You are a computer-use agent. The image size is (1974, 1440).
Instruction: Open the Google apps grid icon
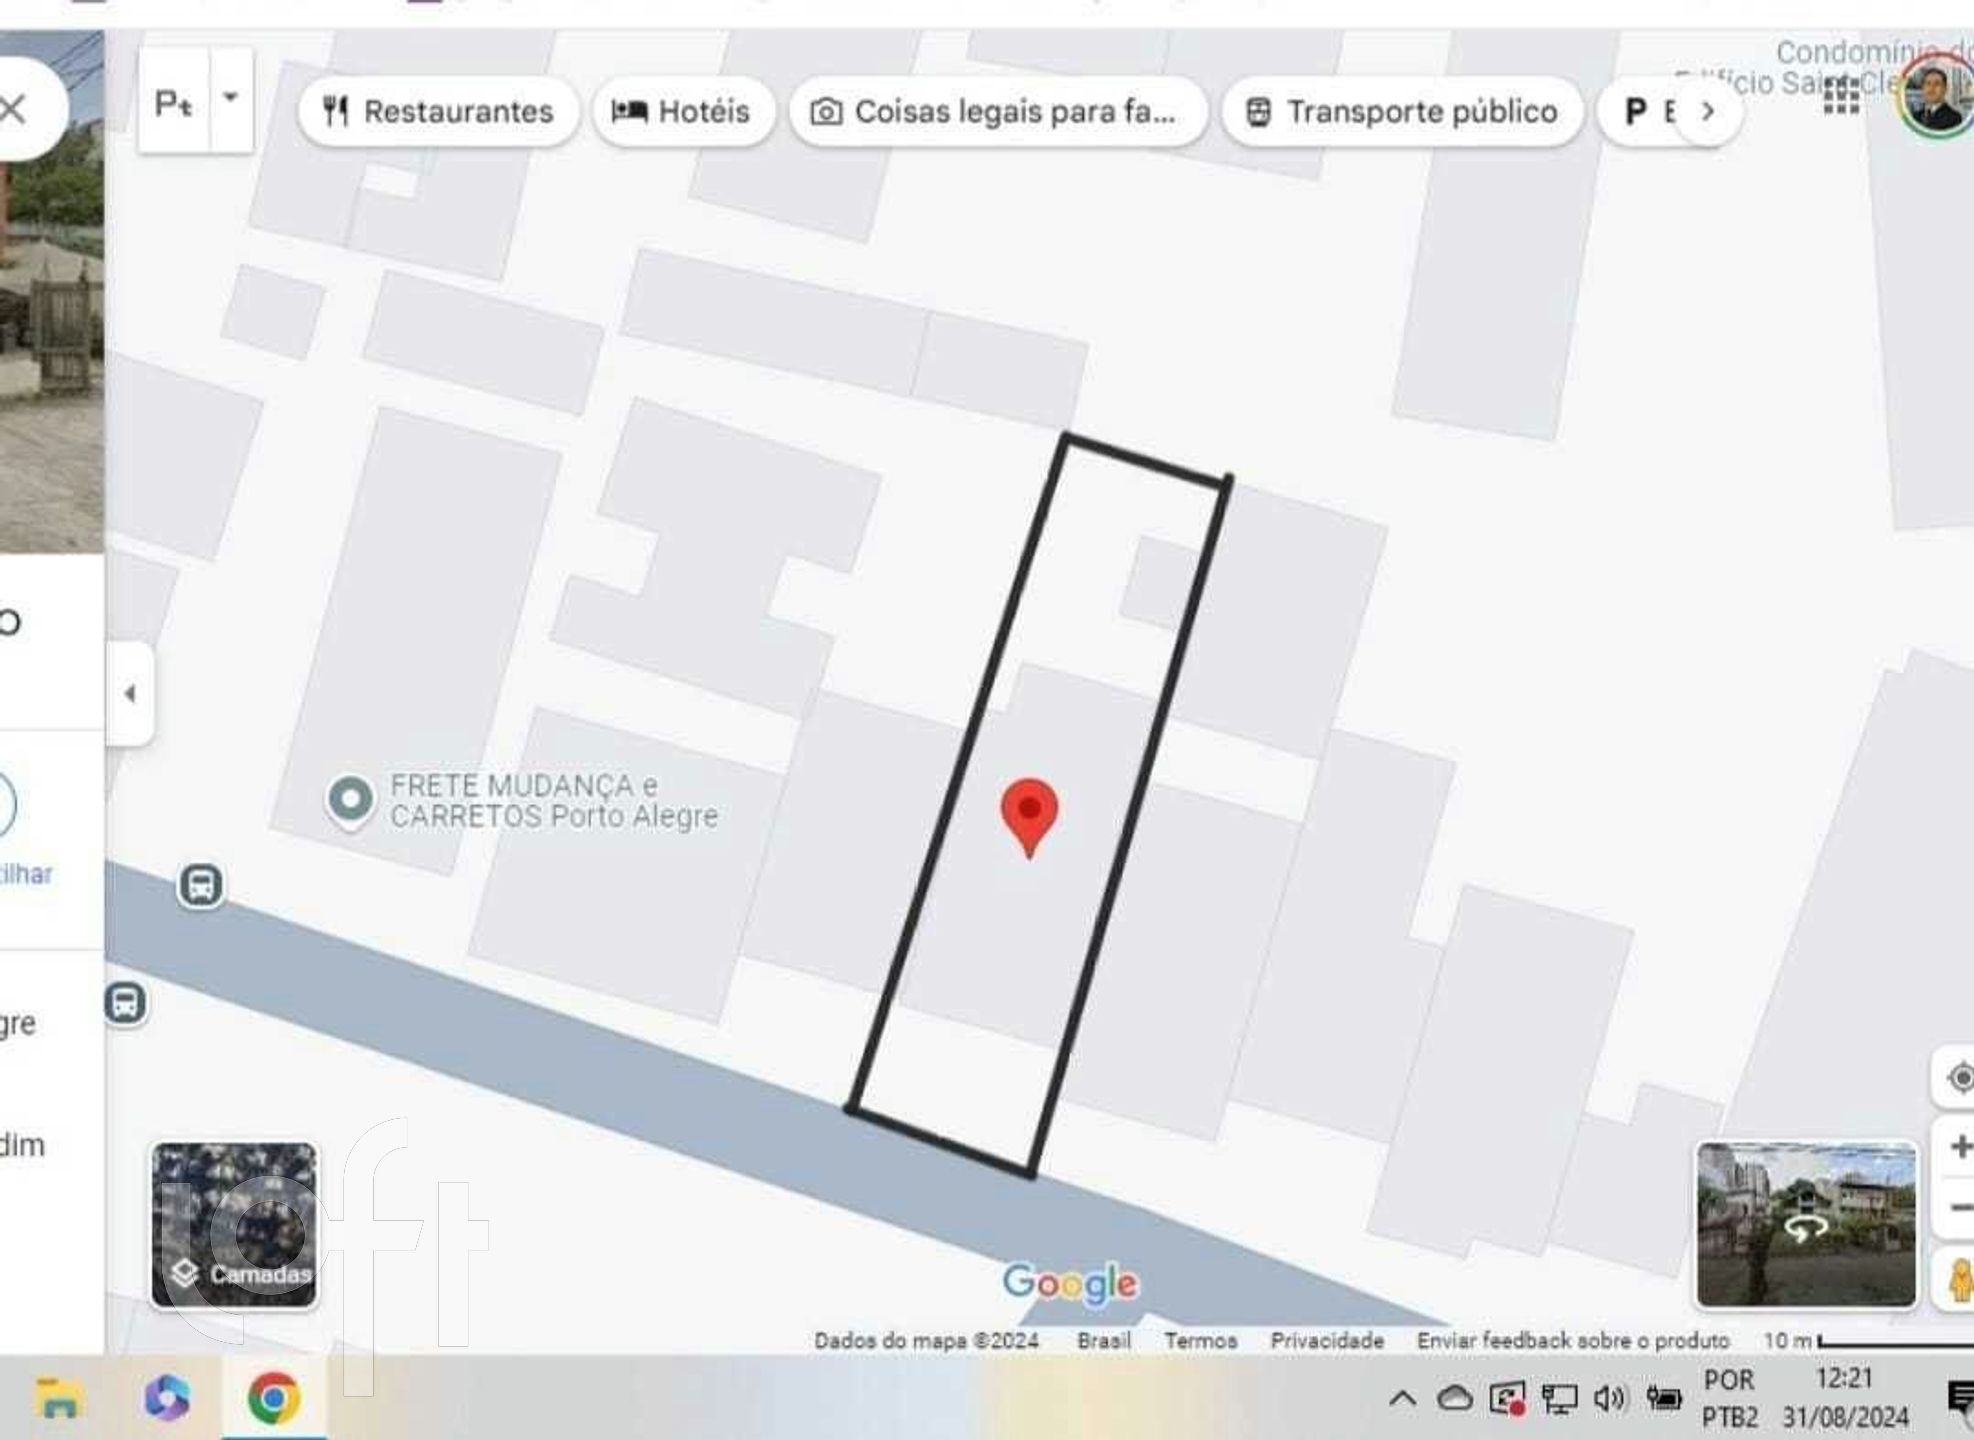pos(1841,97)
